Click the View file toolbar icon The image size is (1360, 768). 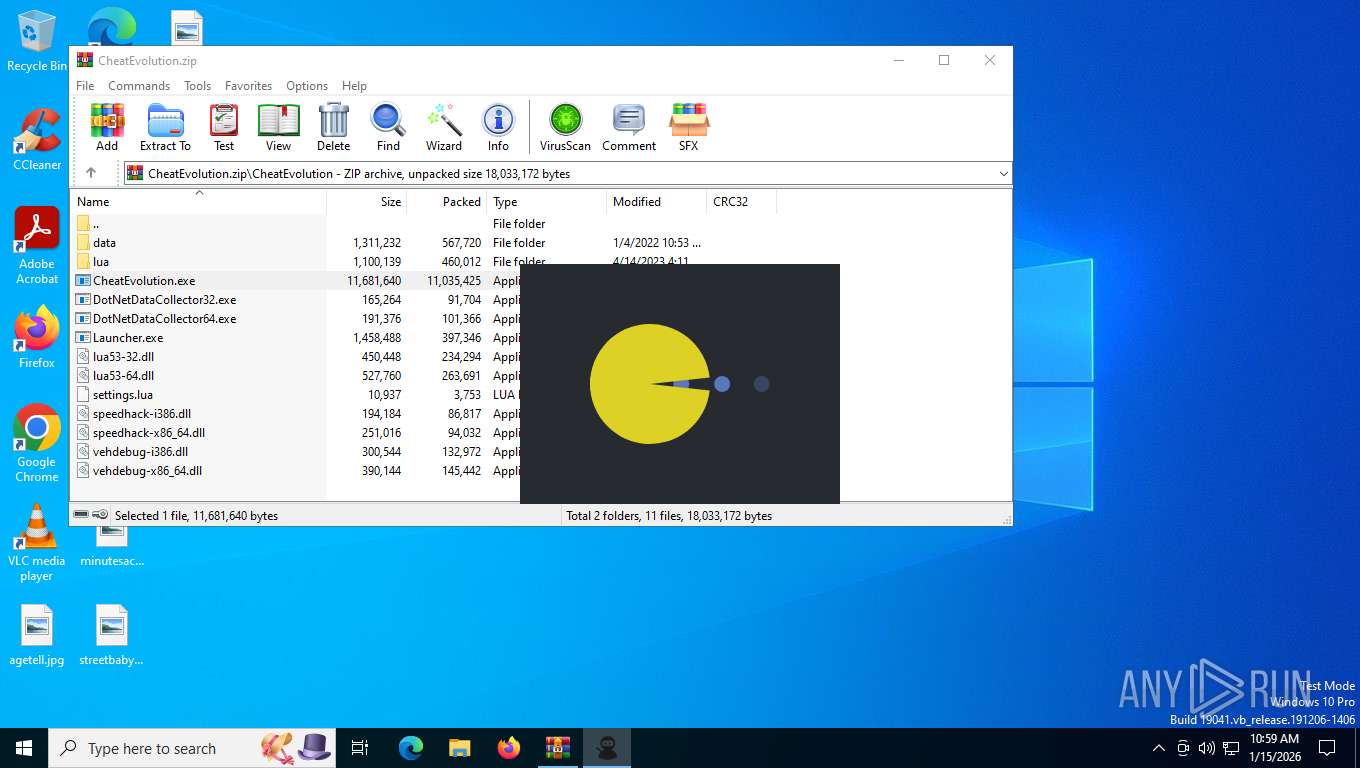tap(278, 127)
